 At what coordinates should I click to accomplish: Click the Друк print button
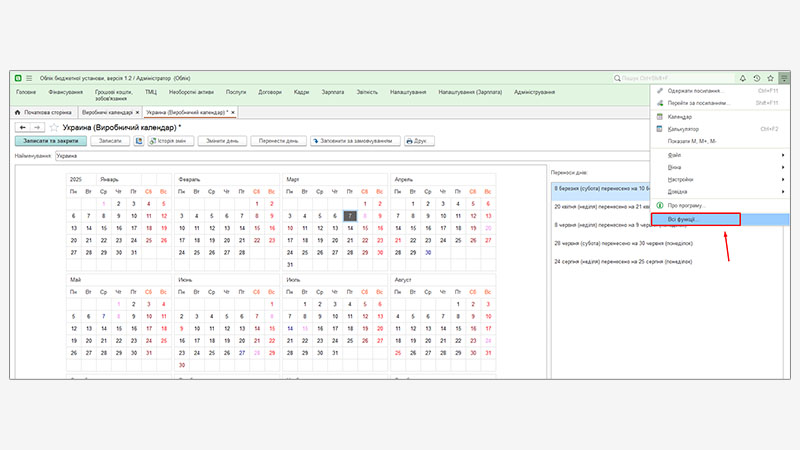[x=418, y=142]
